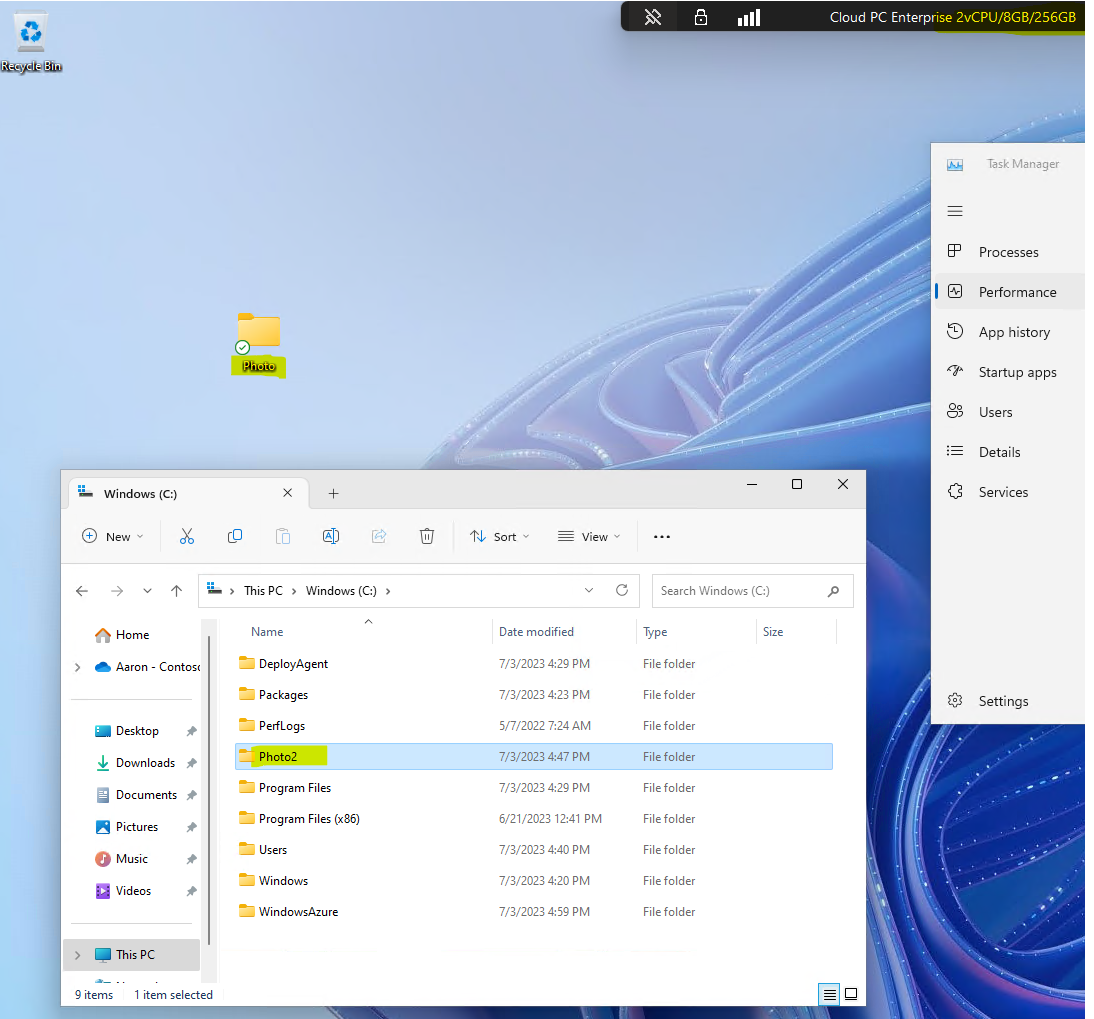Open Processes in Task Manager
This screenshot has height=1019, width=1094.
tap(1009, 252)
